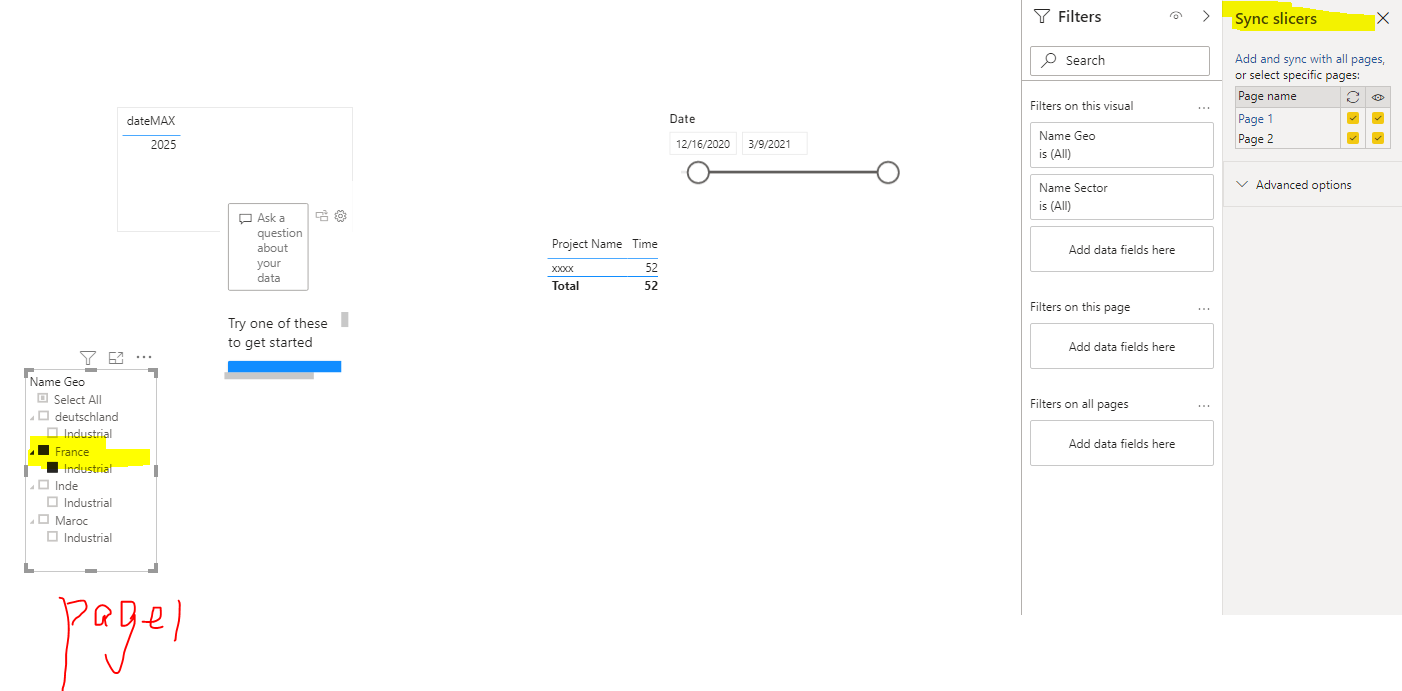Click Add data fields here under this page

(1121, 347)
